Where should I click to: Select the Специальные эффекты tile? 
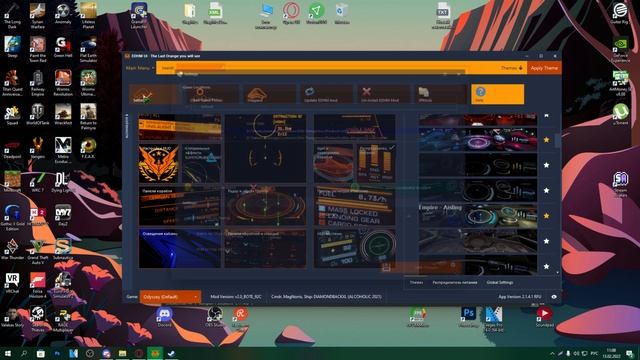point(202,163)
